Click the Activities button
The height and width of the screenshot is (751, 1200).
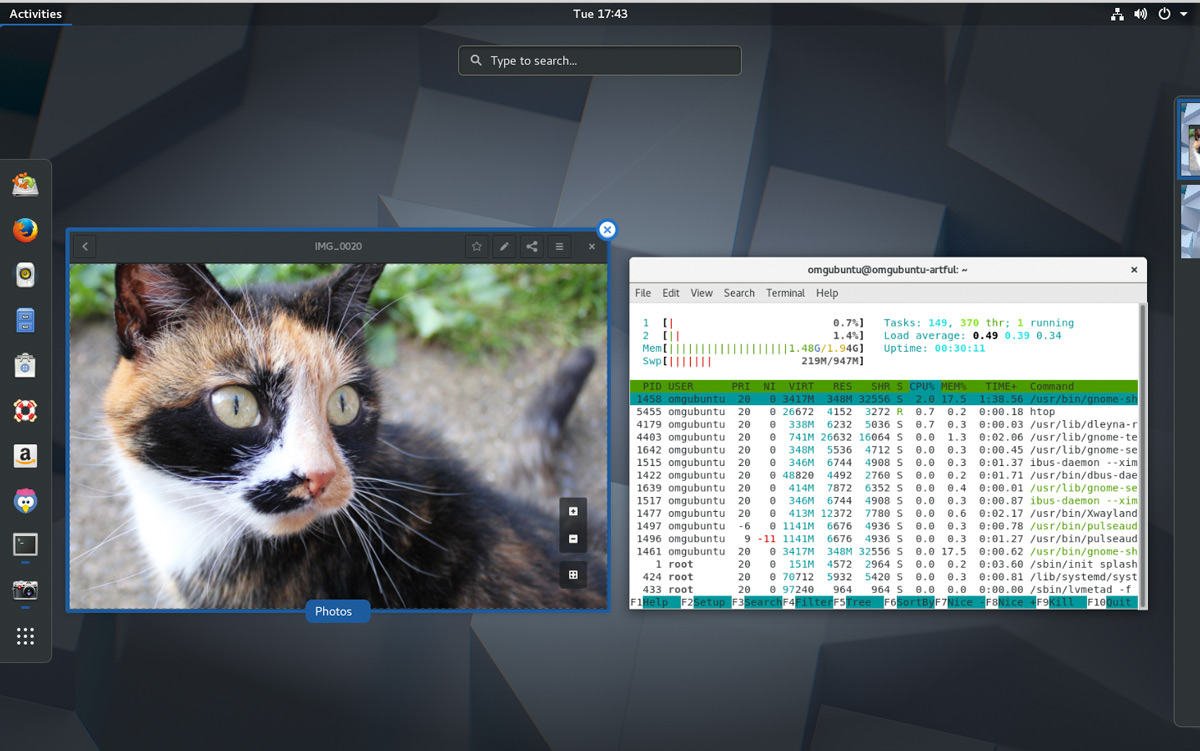35,14
